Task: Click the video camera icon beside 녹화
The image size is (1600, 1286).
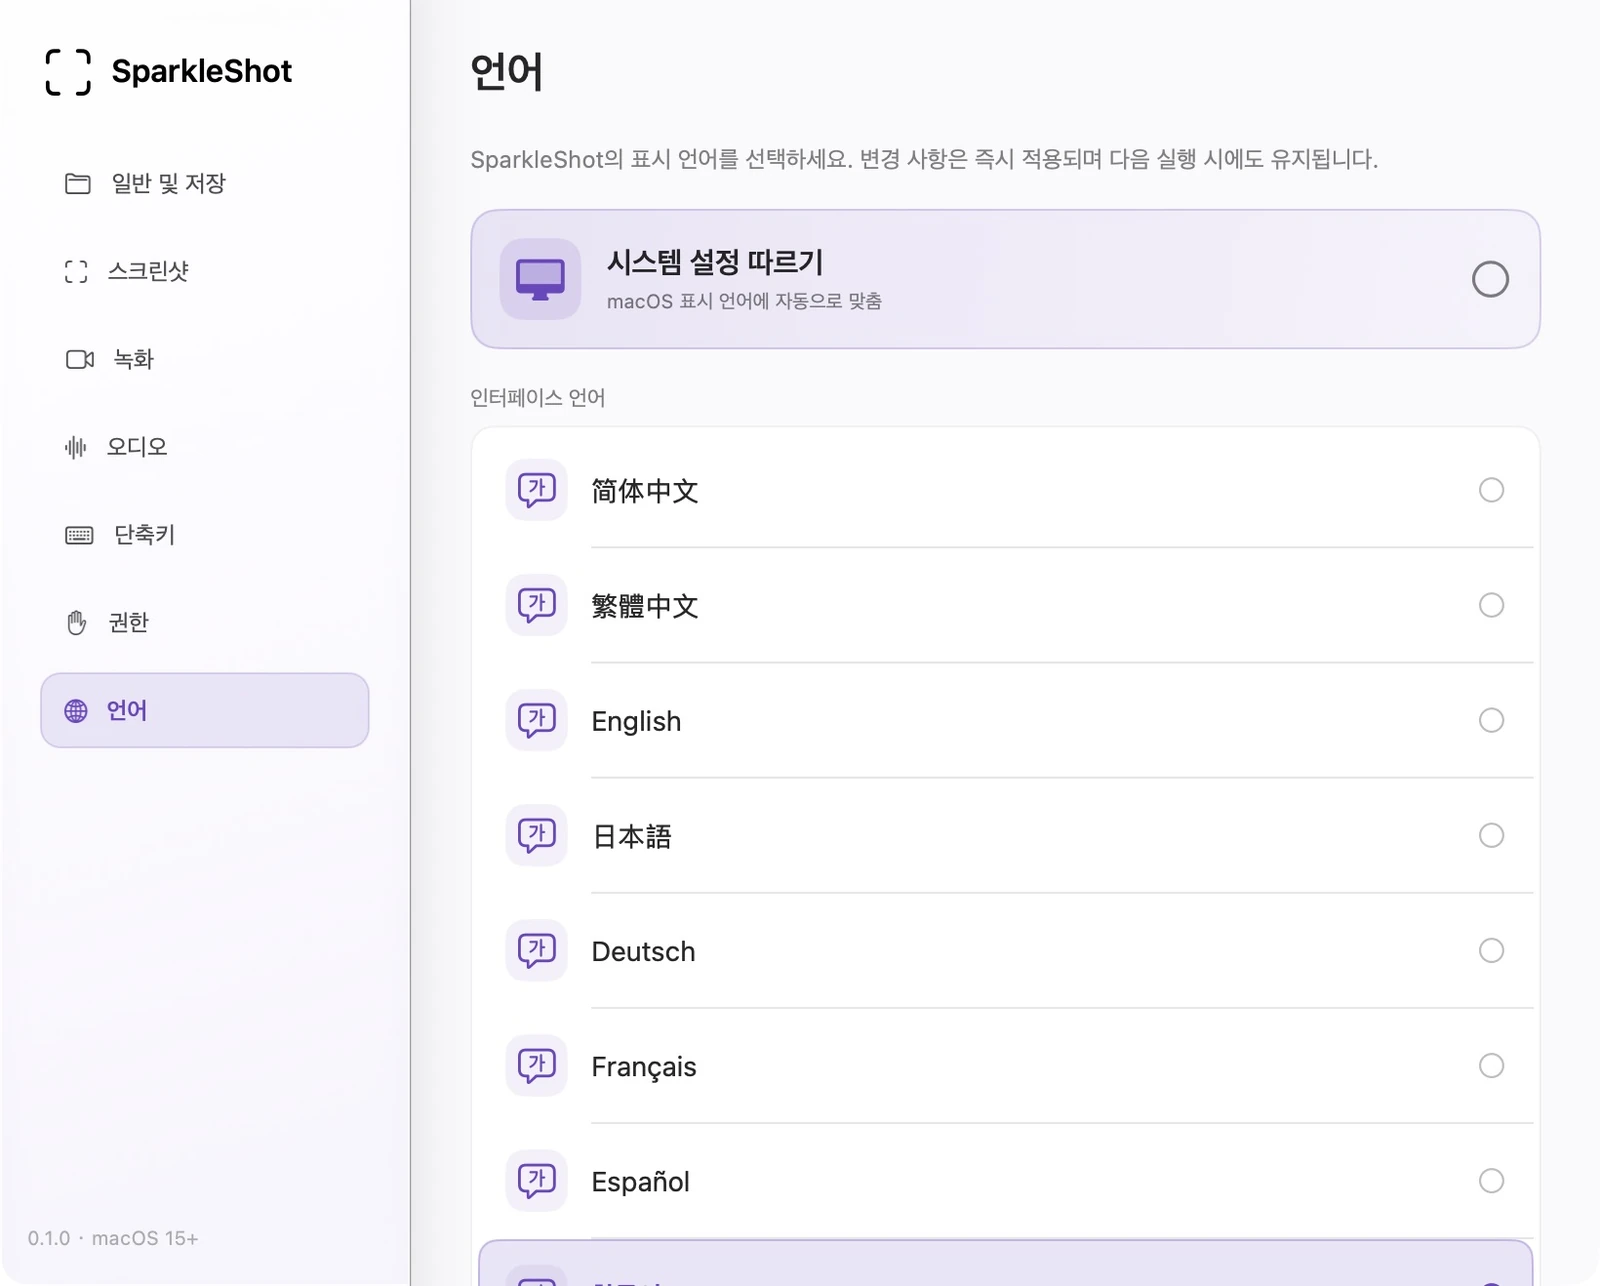Action: (x=80, y=359)
